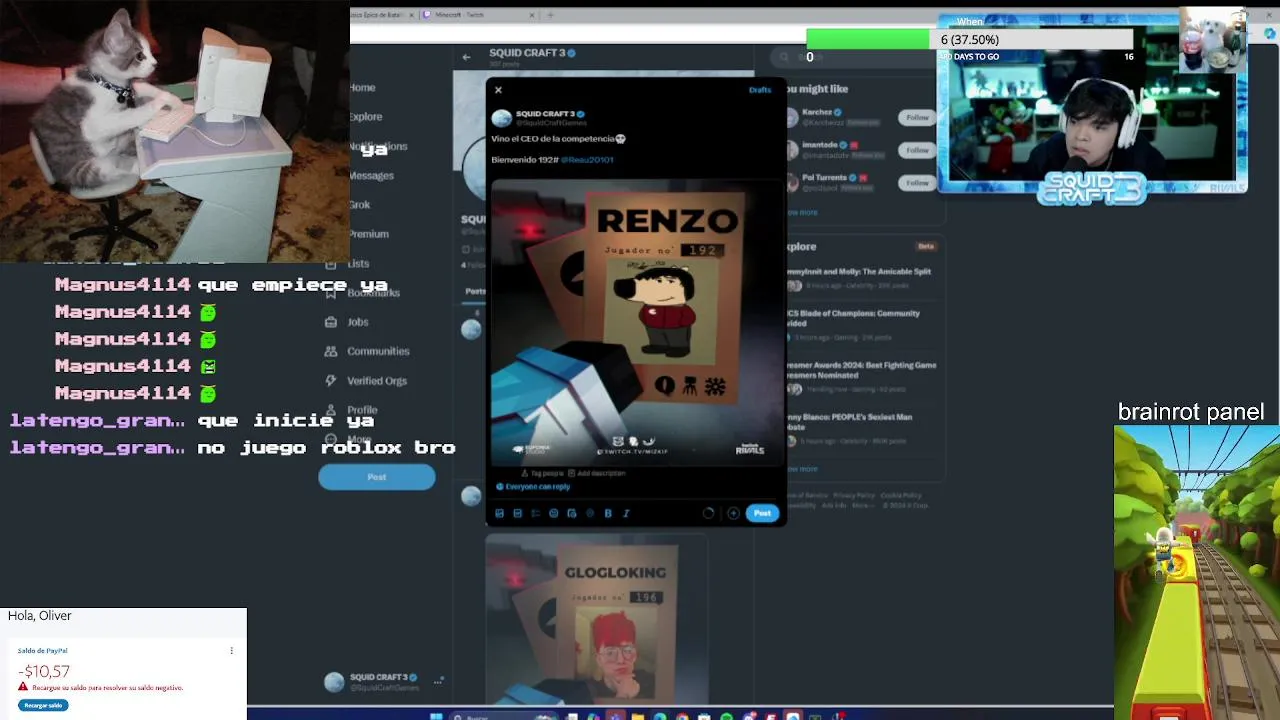
Task: Open new browser tab with plus button
Action: (x=550, y=15)
